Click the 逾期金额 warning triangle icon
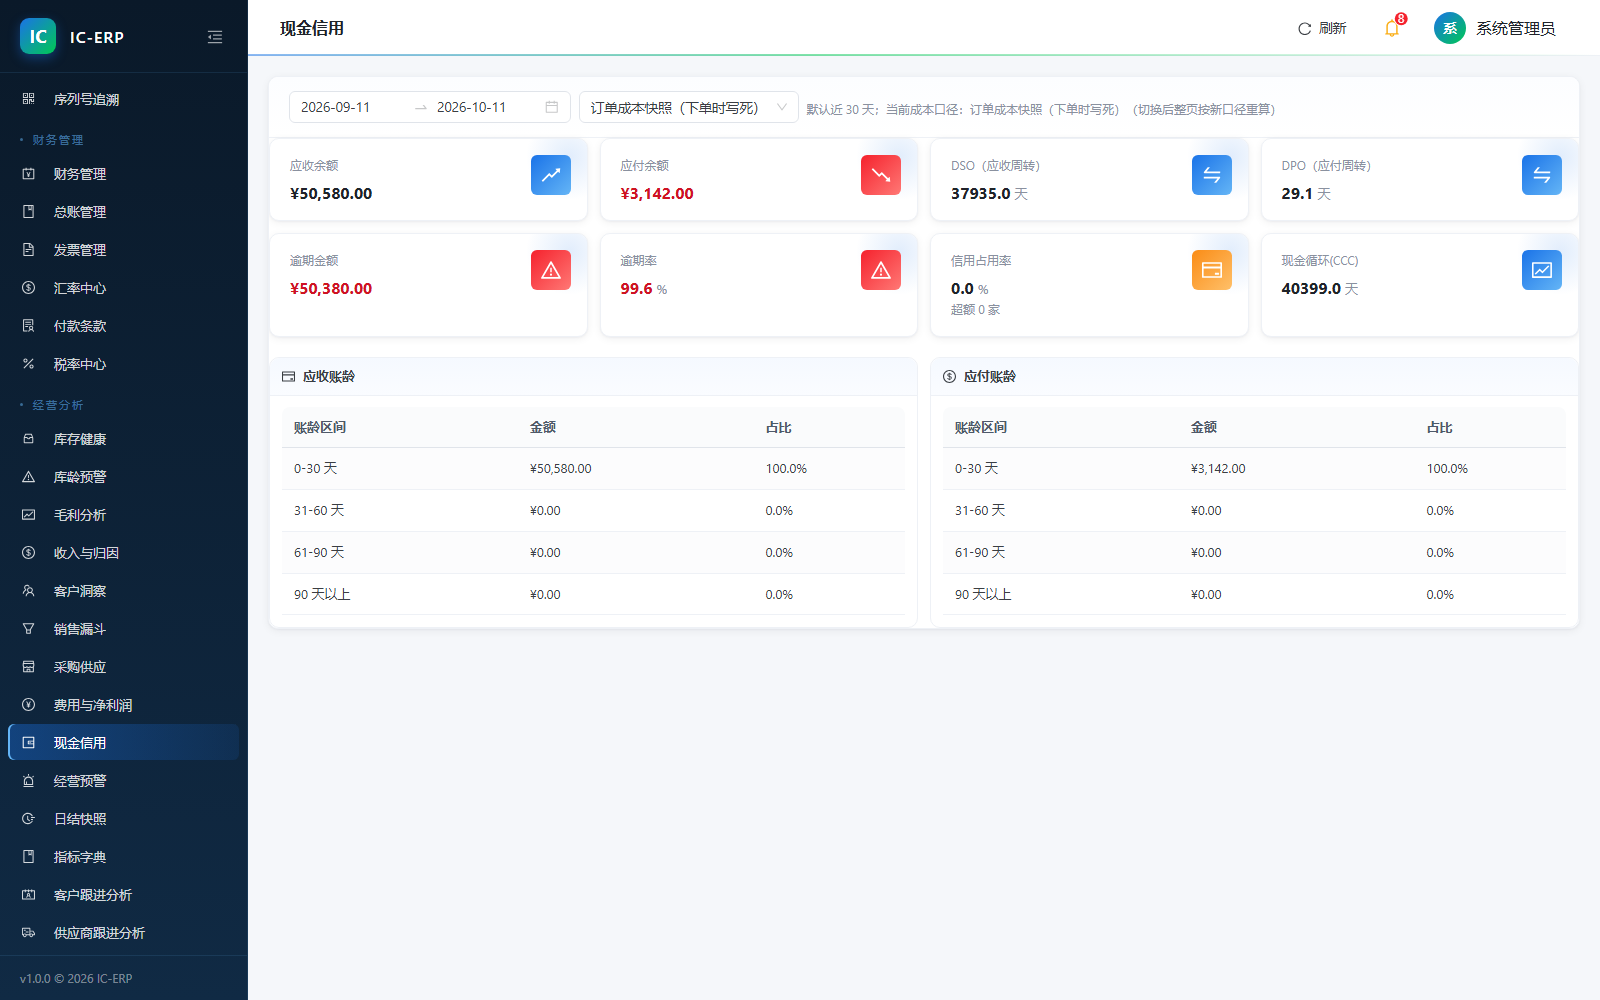The width and height of the screenshot is (1600, 1000). tap(551, 270)
